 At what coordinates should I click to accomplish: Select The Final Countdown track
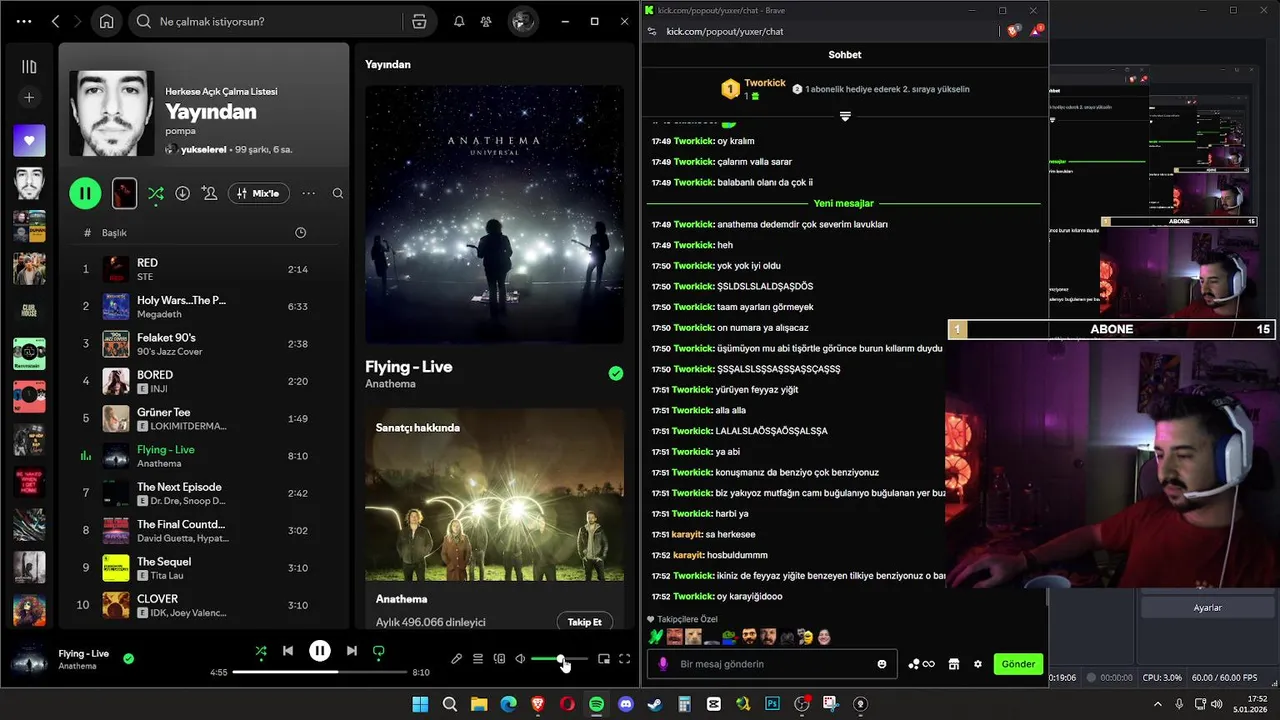click(x=205, y=530)
